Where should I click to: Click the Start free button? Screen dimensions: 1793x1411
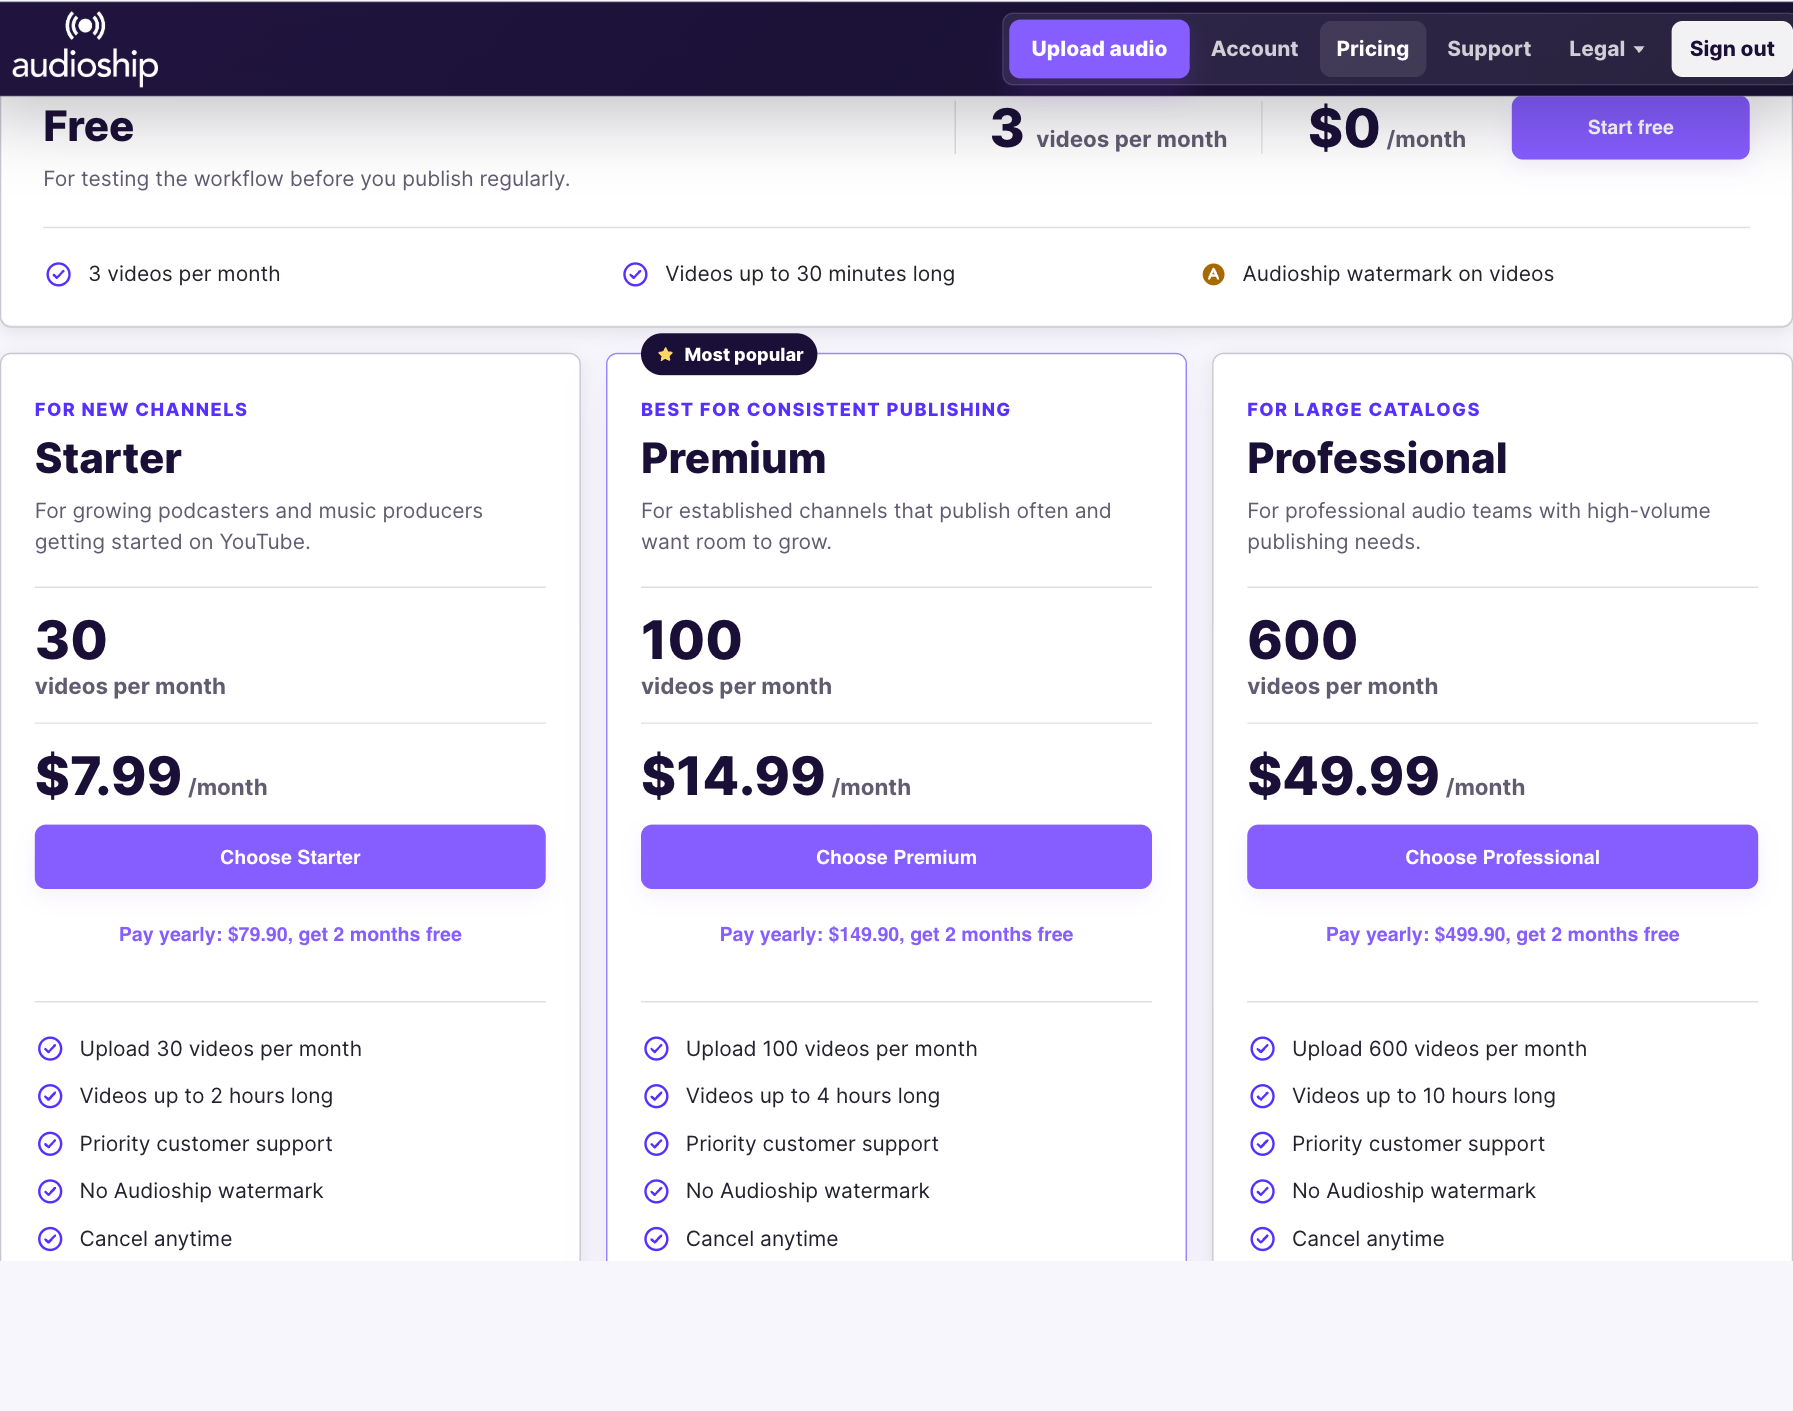coord(1630,127)
